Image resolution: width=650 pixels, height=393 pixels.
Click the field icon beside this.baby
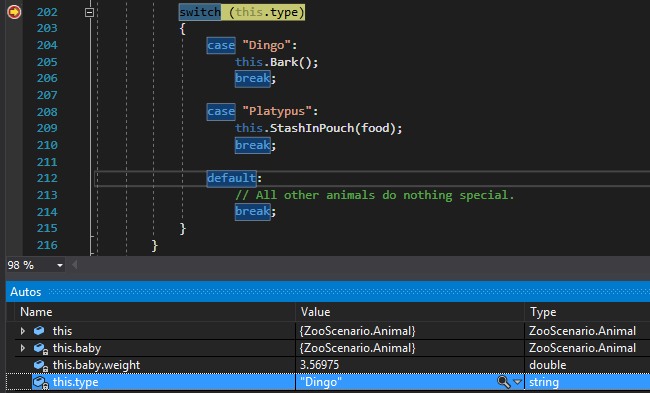[40, 348]
